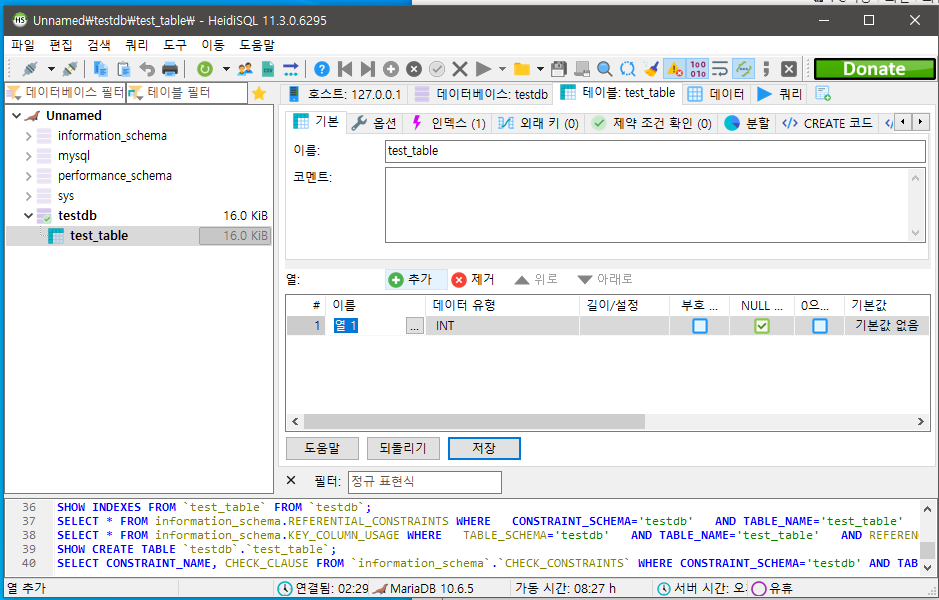
Task: Open session manager connect icon
Action: click(30, 69)
